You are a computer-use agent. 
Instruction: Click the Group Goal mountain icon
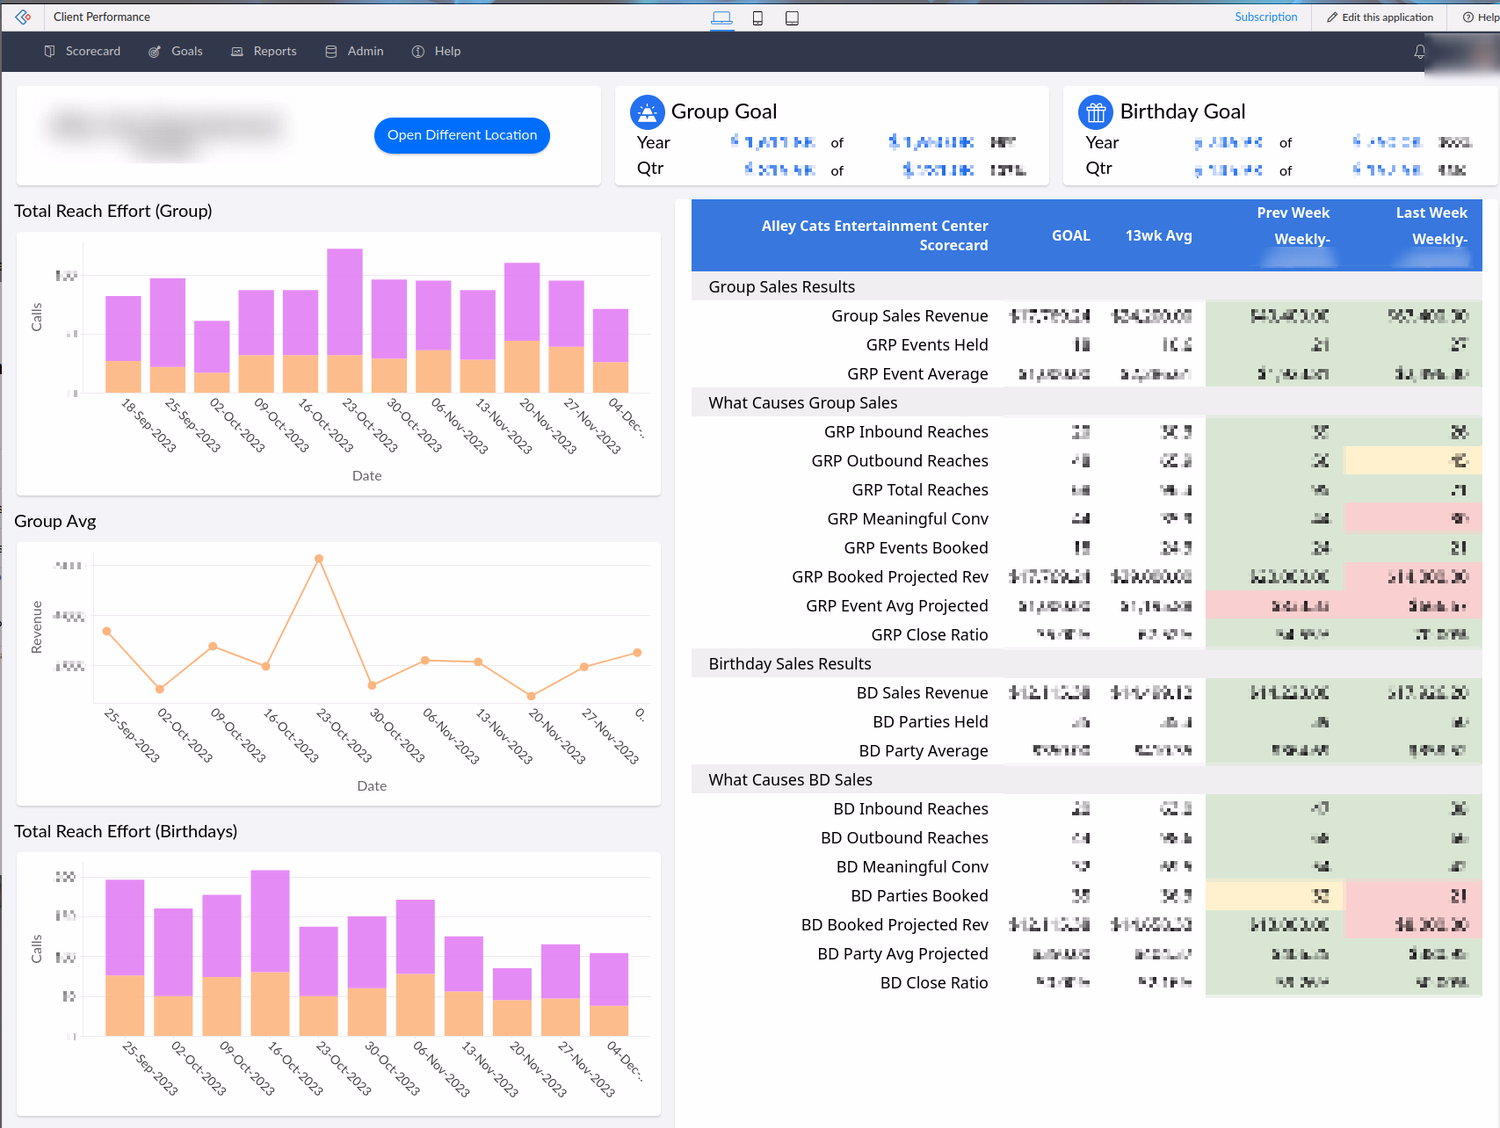pos(647,111)
